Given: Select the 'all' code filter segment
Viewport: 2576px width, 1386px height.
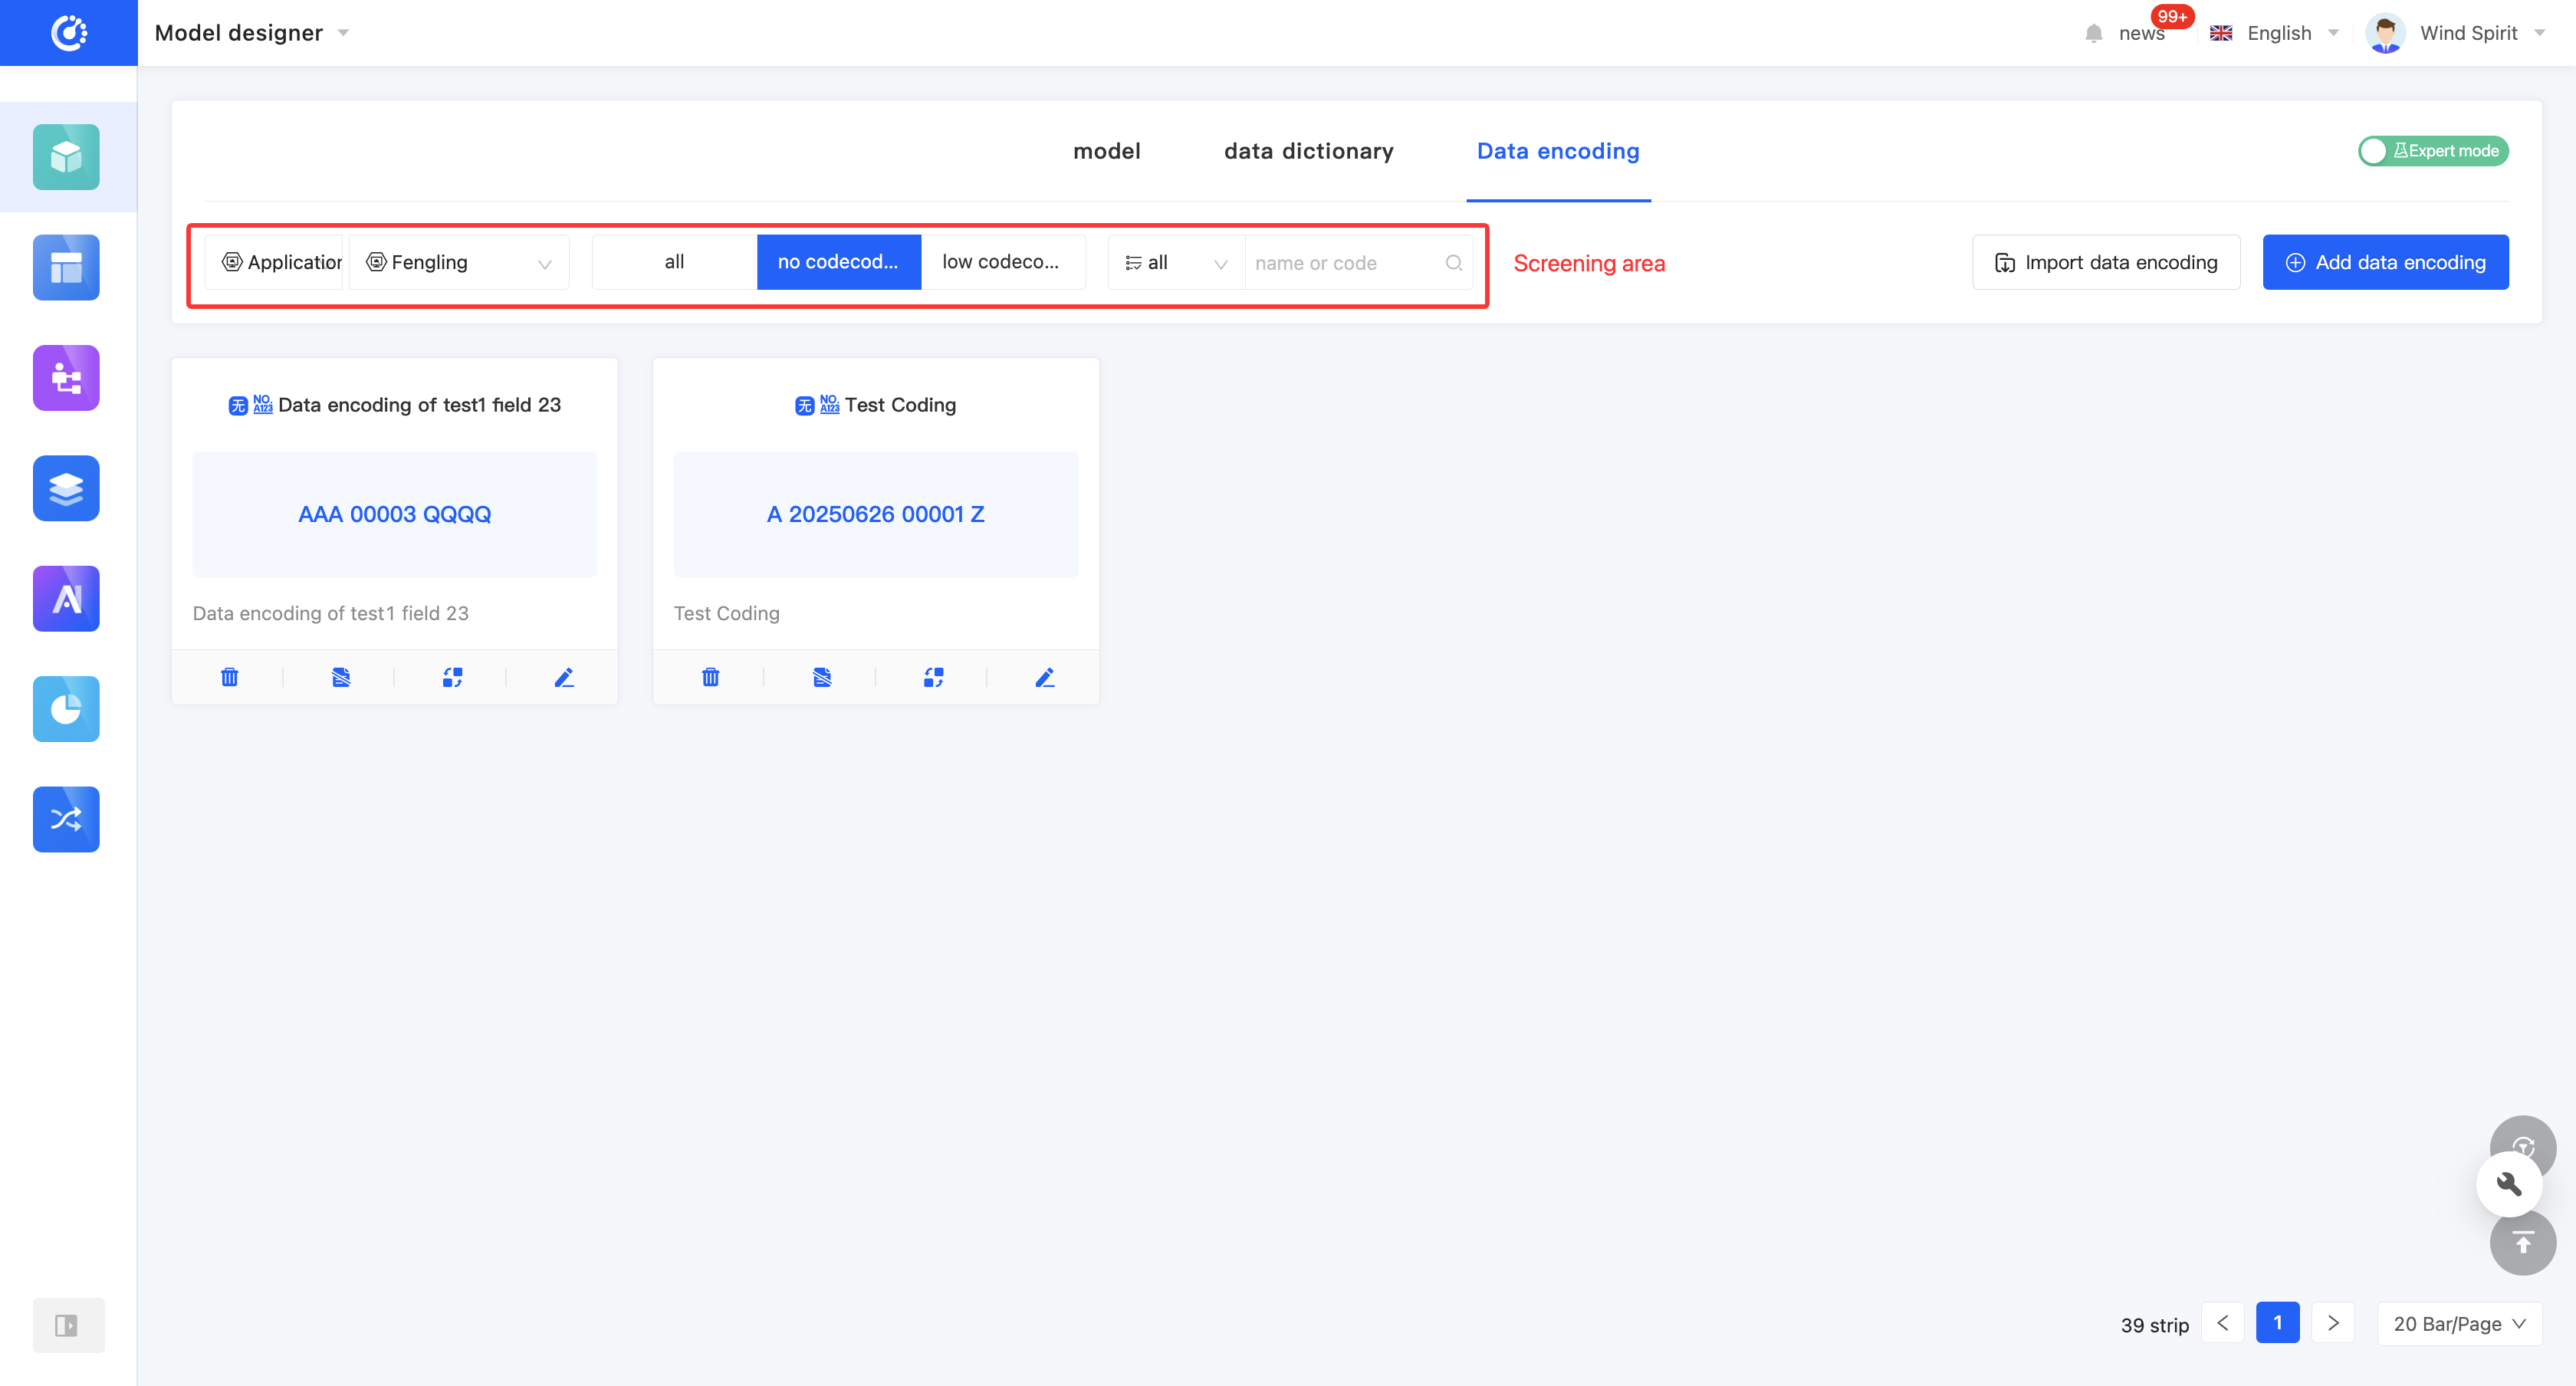Looking at the screenshot, I should click(674, 262).
